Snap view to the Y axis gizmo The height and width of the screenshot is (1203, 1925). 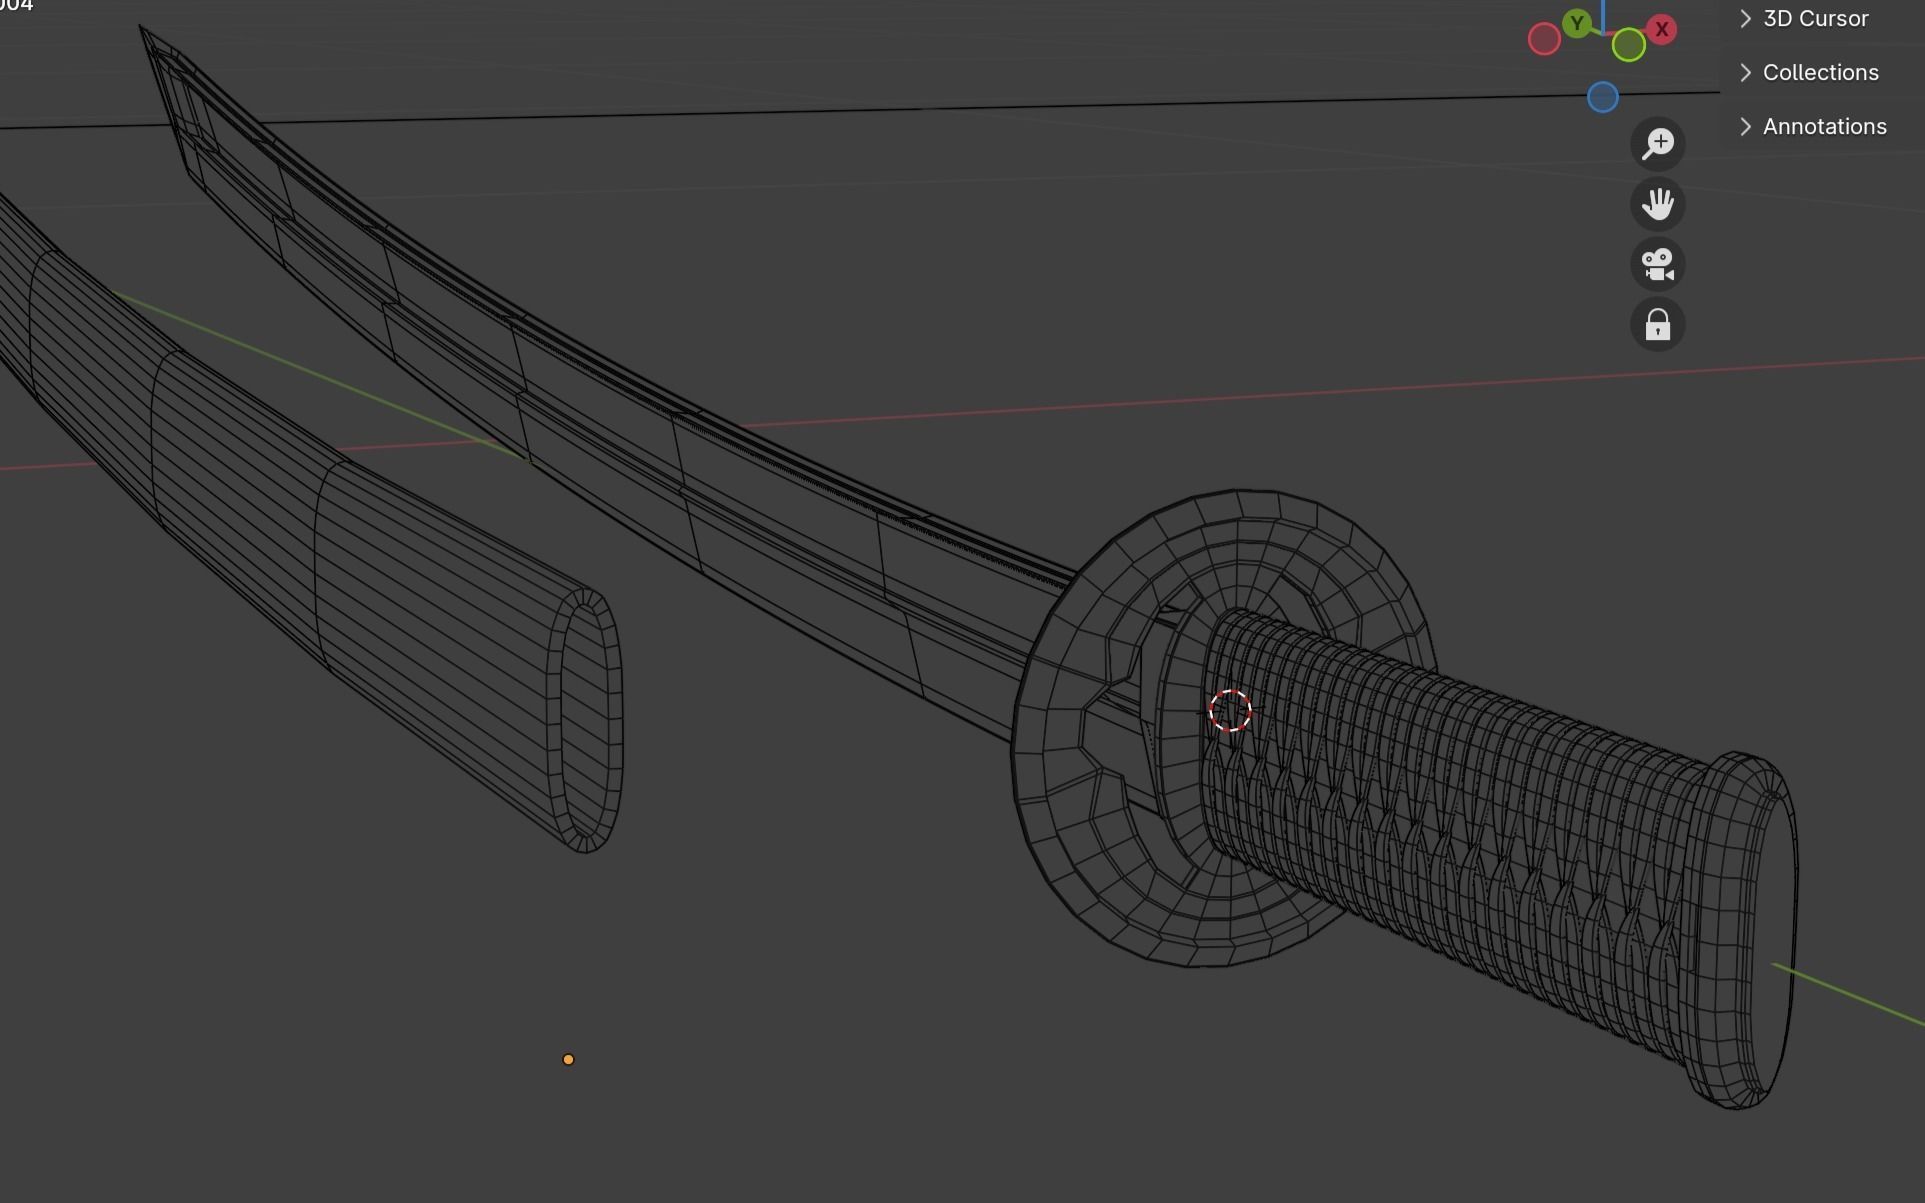click(1577, 23)
